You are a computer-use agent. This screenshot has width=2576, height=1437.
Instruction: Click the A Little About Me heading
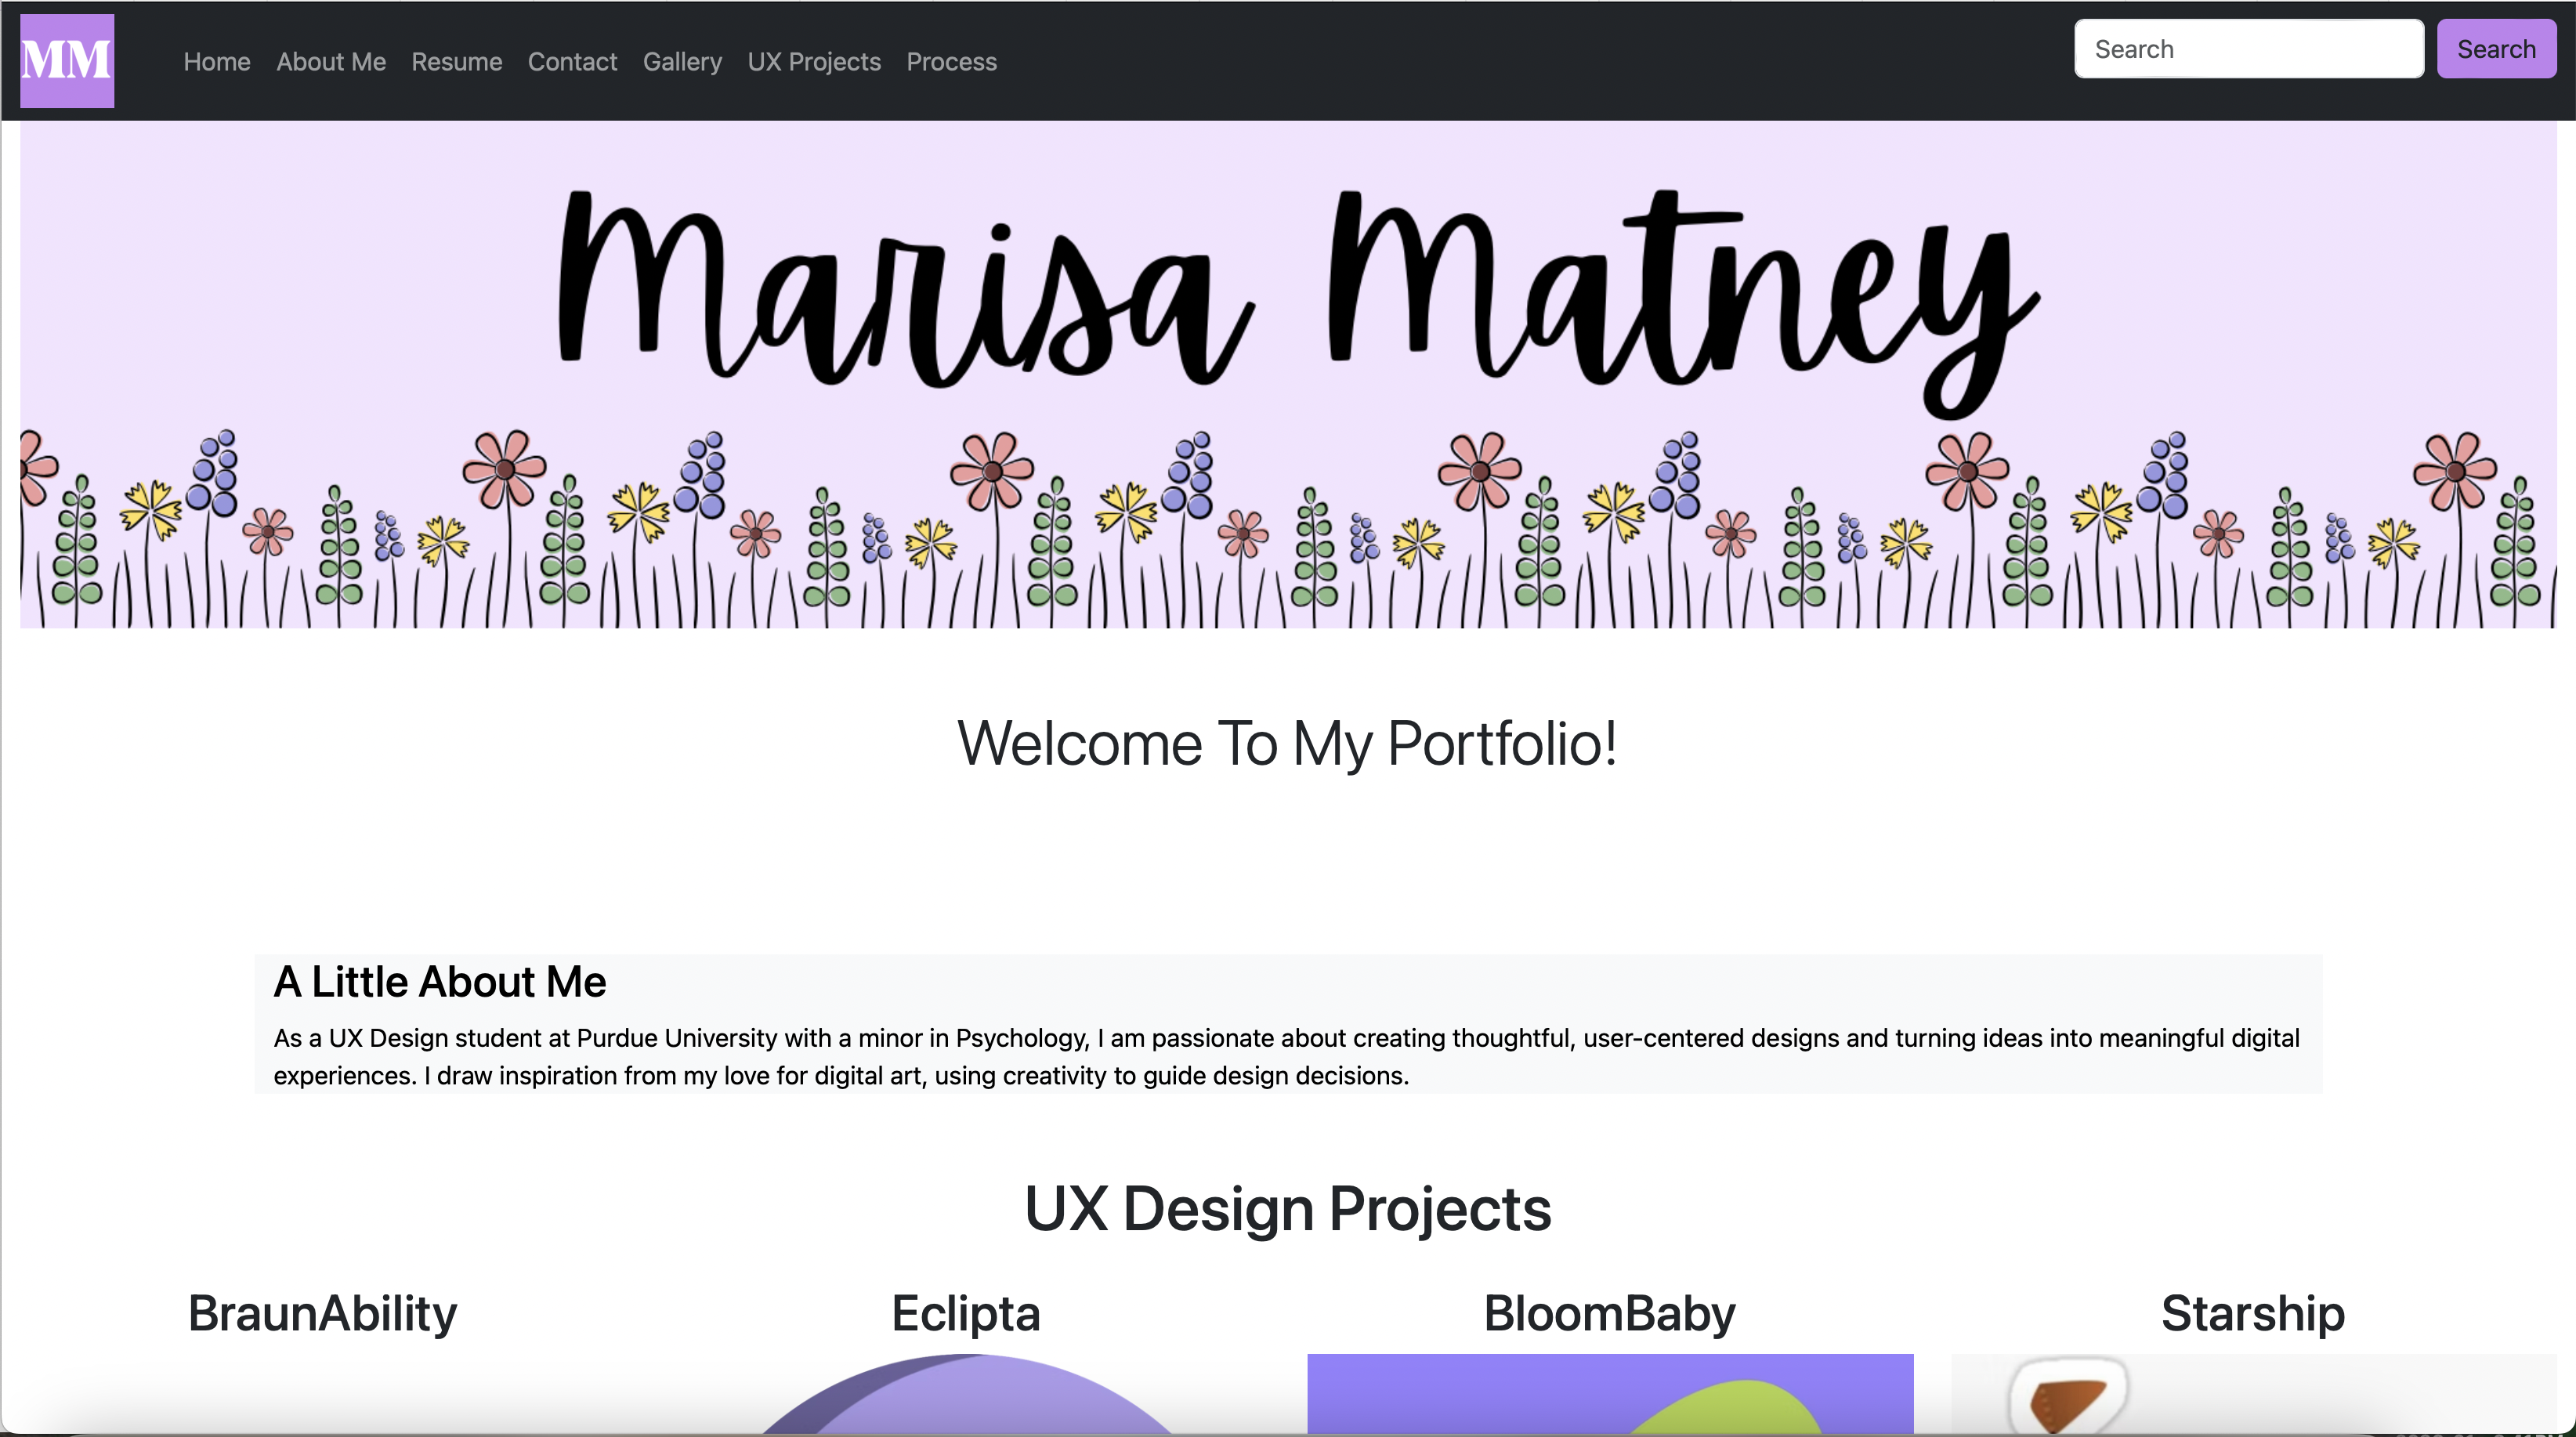point(440,982)
